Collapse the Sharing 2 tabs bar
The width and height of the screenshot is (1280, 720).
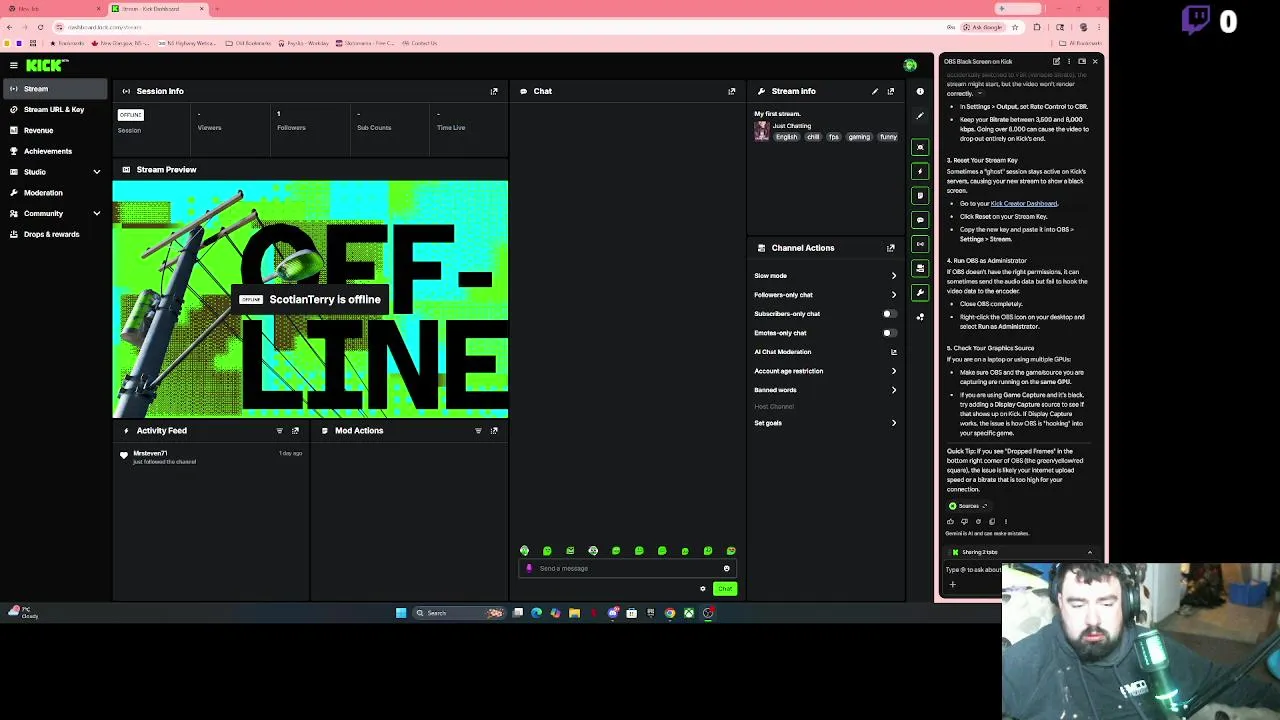click(1090, 552)
